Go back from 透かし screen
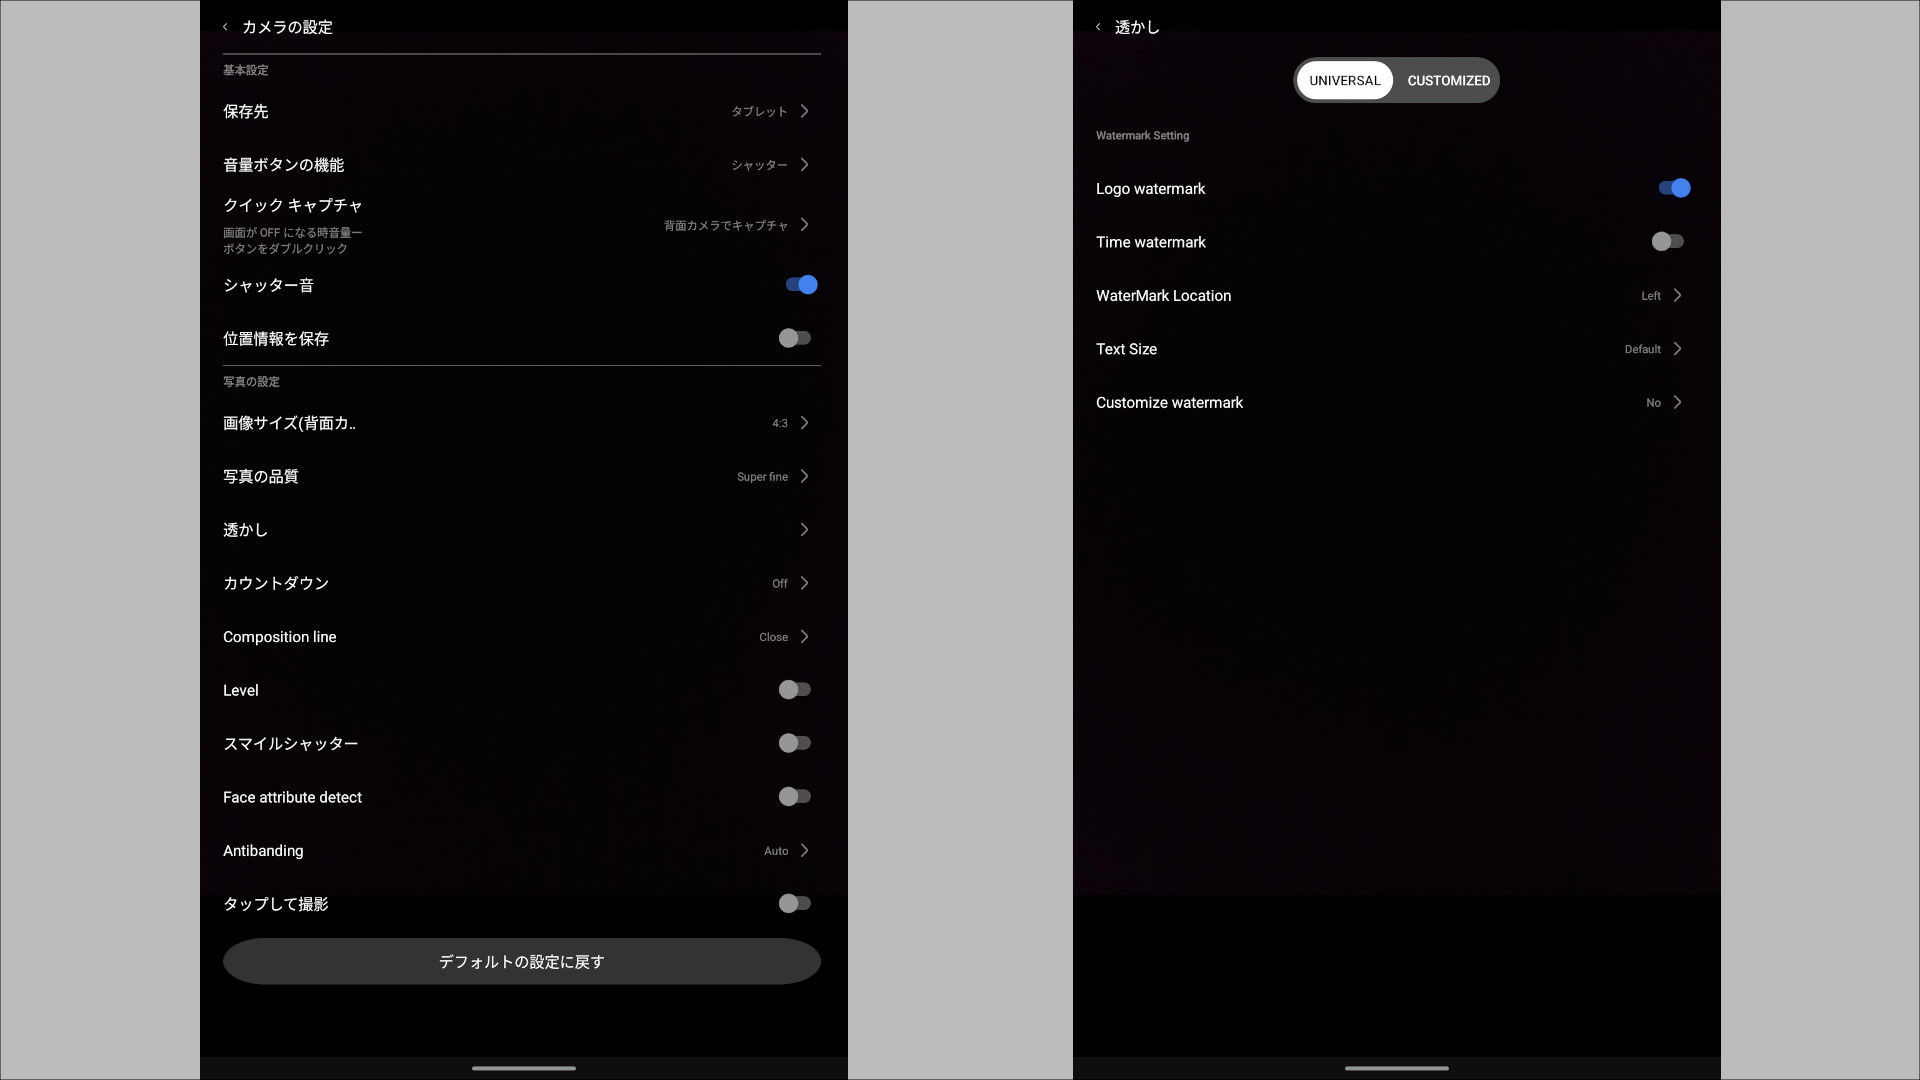Screen dimensions: 1920x1080 [1098, 27]
